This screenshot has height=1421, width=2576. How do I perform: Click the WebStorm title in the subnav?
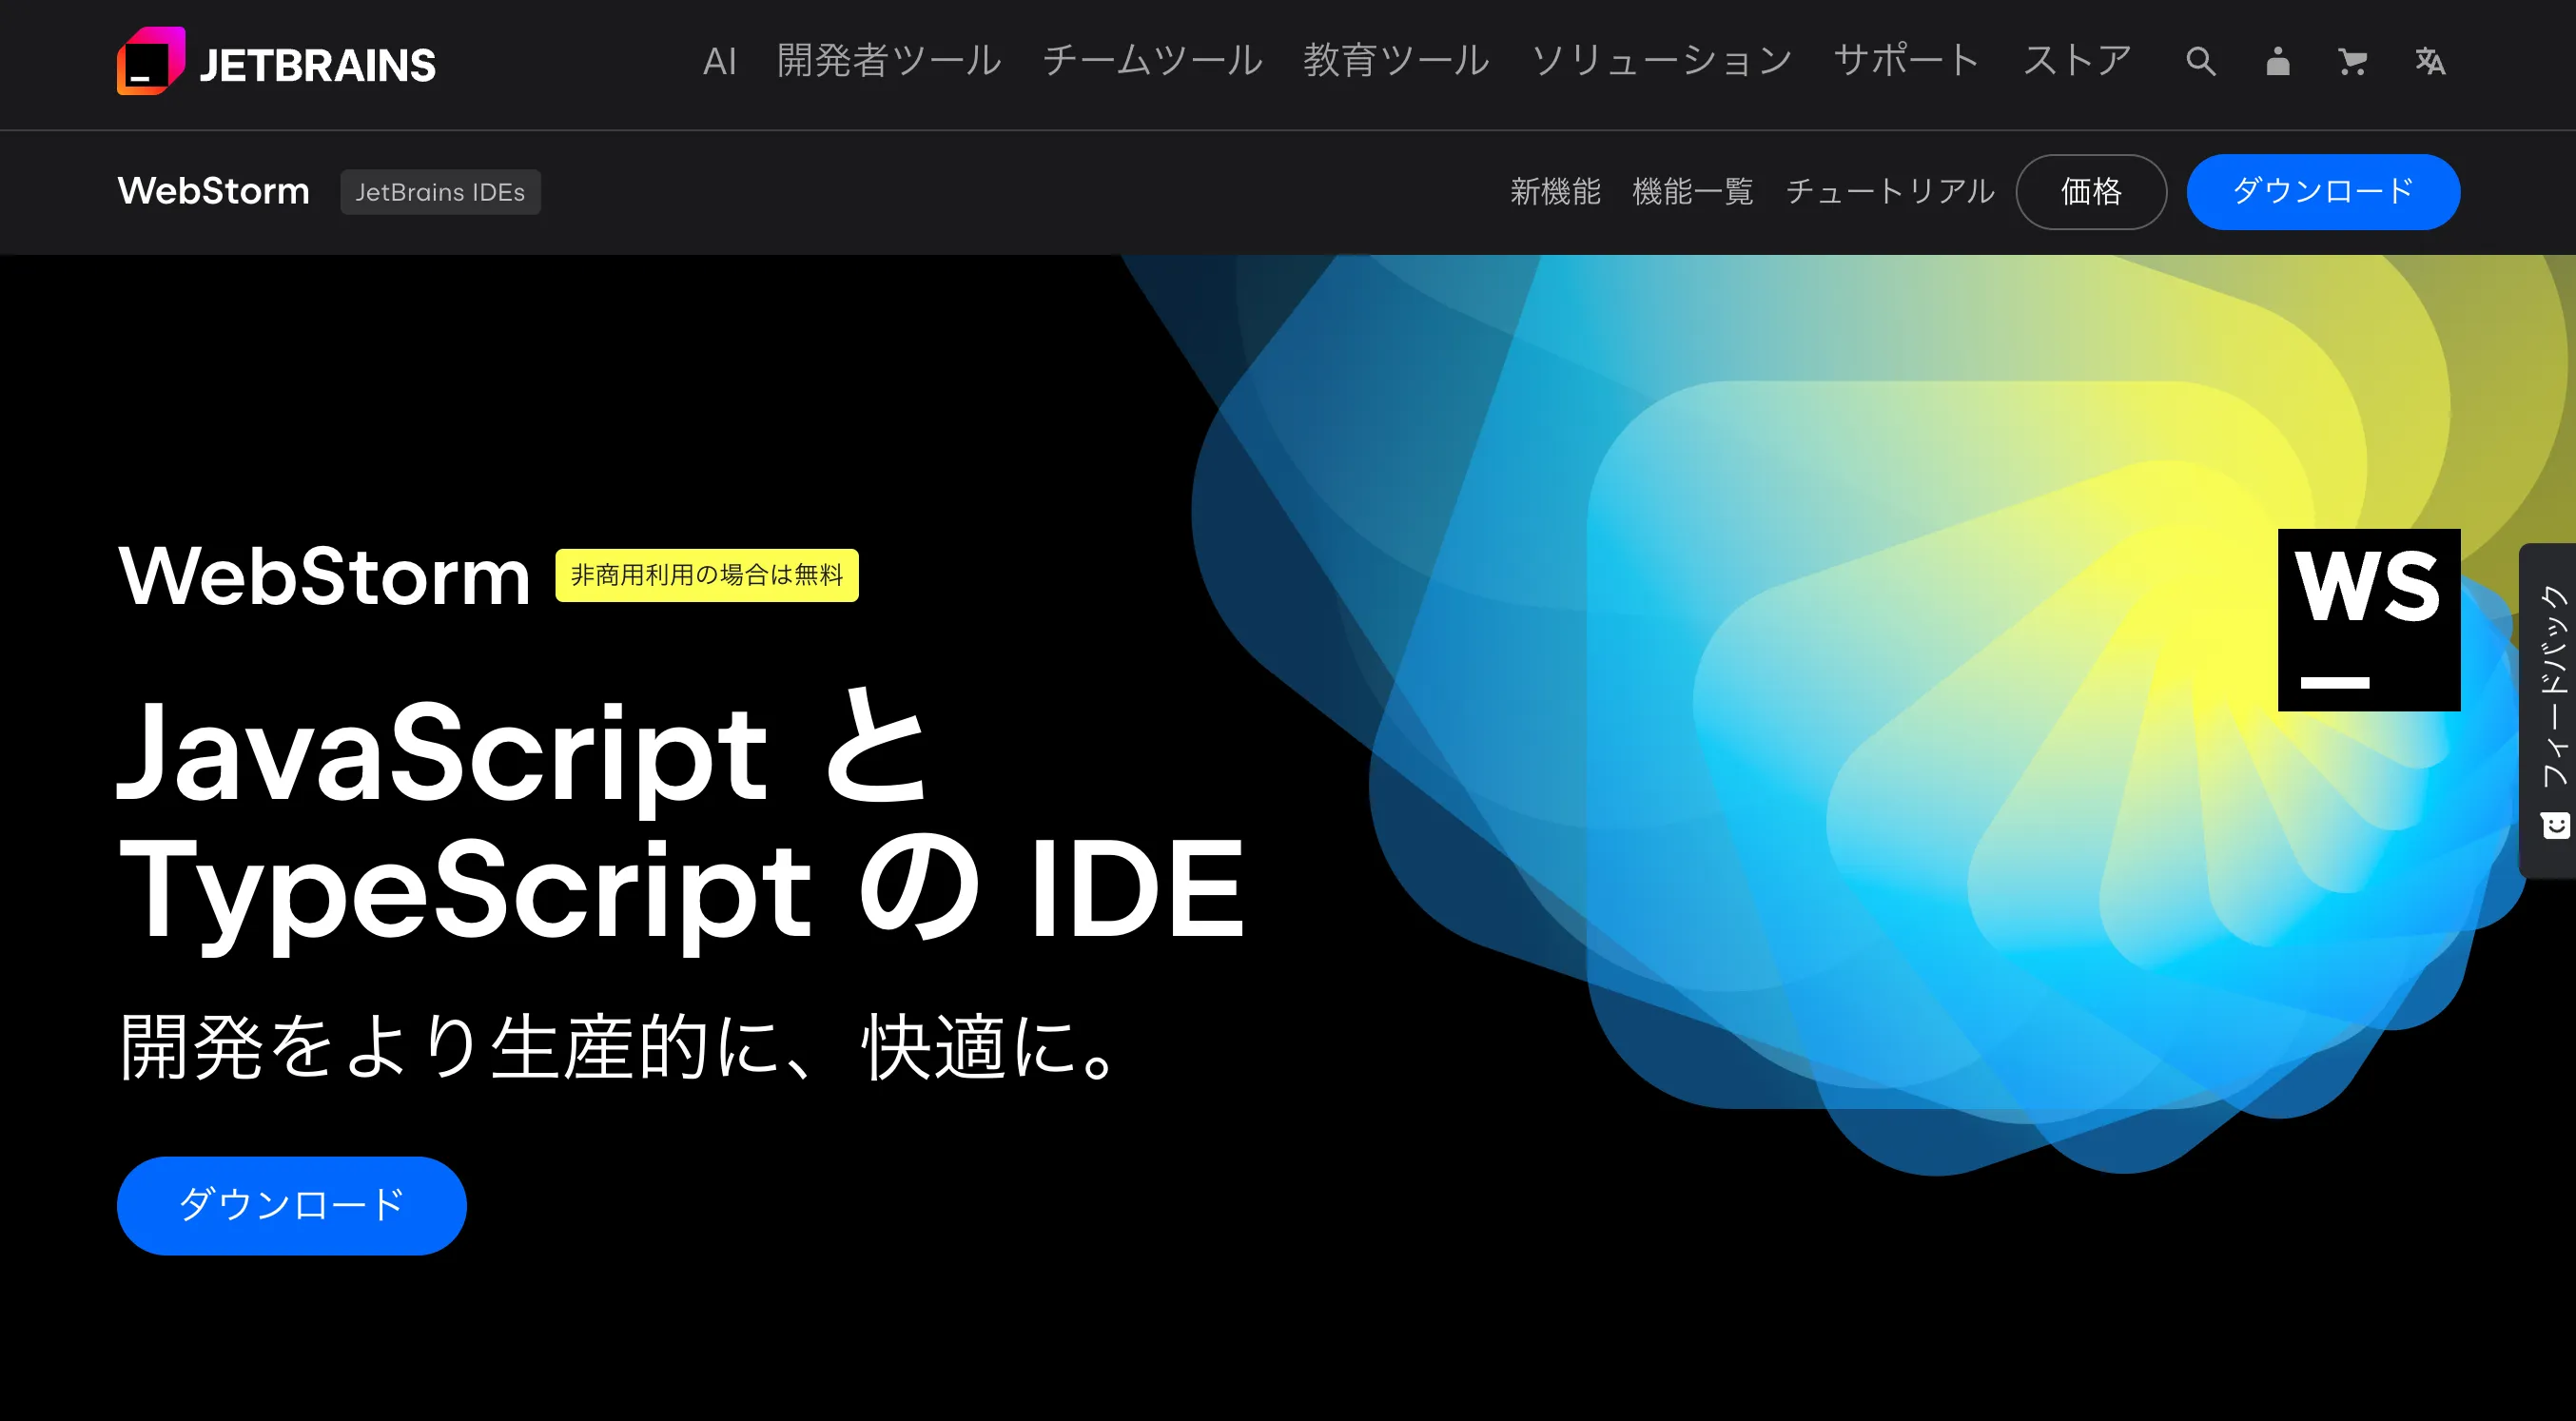click(x=213, y=191)
